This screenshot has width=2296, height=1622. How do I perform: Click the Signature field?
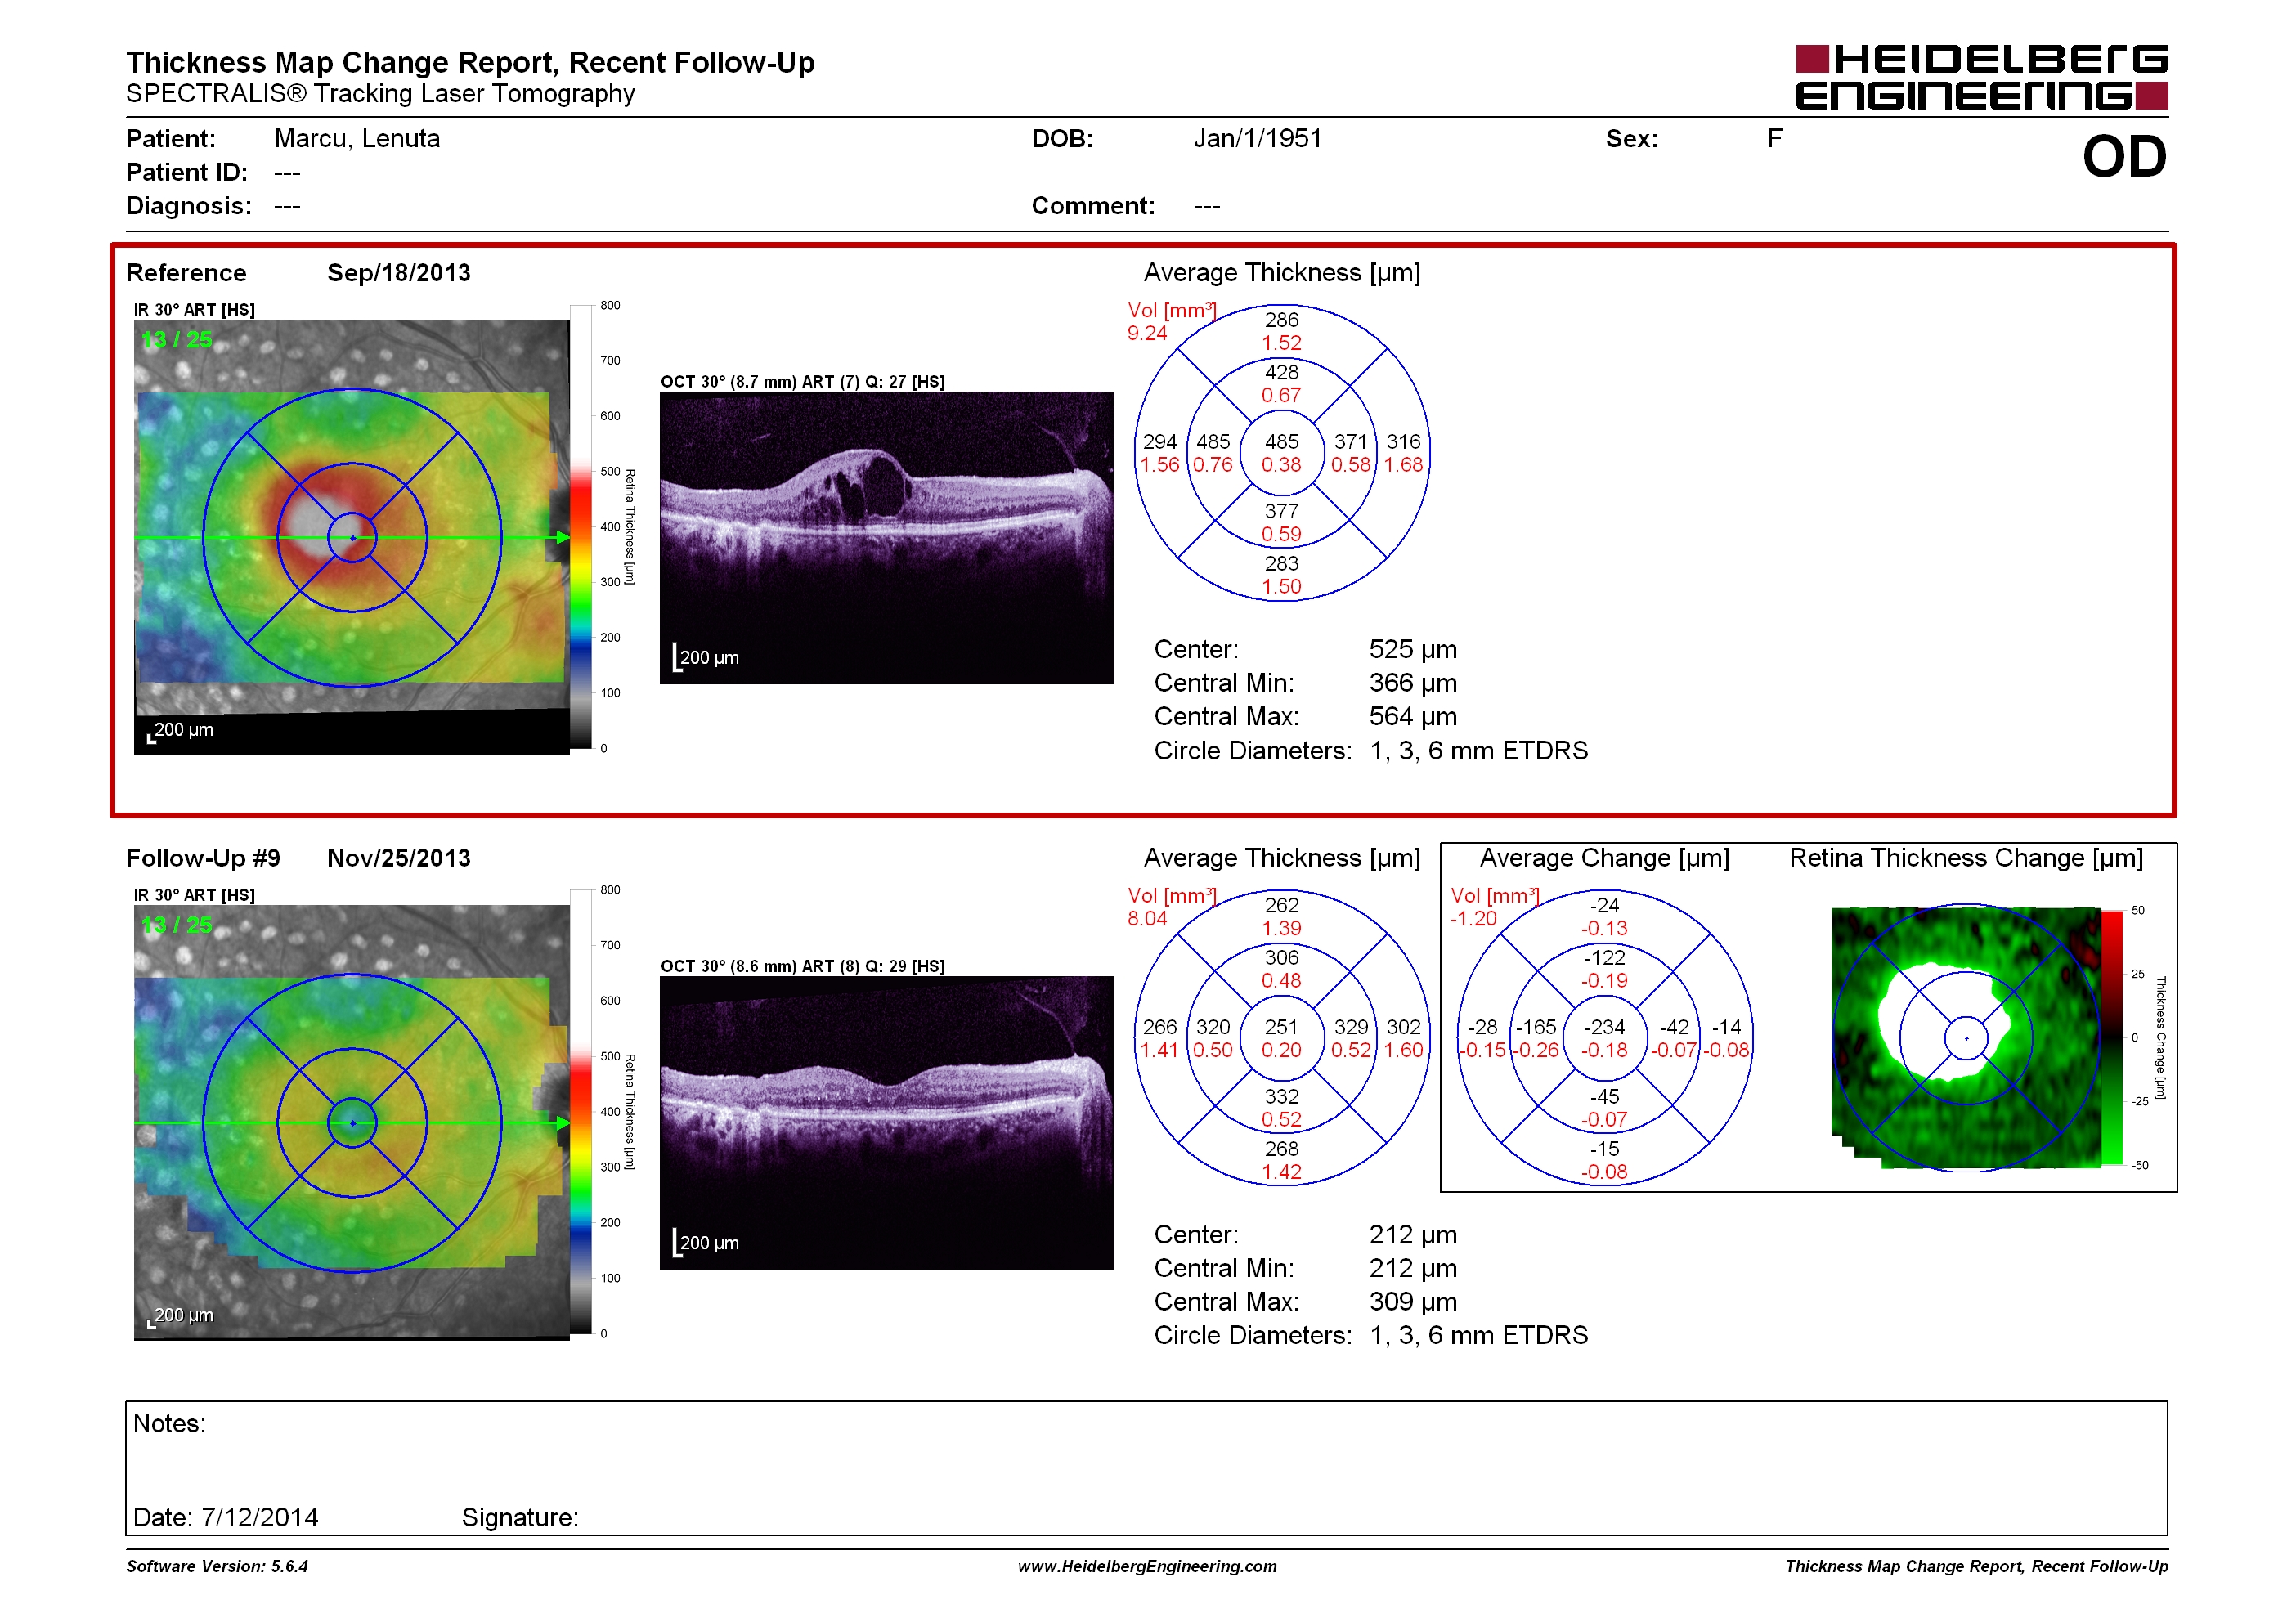point(519,1517)
